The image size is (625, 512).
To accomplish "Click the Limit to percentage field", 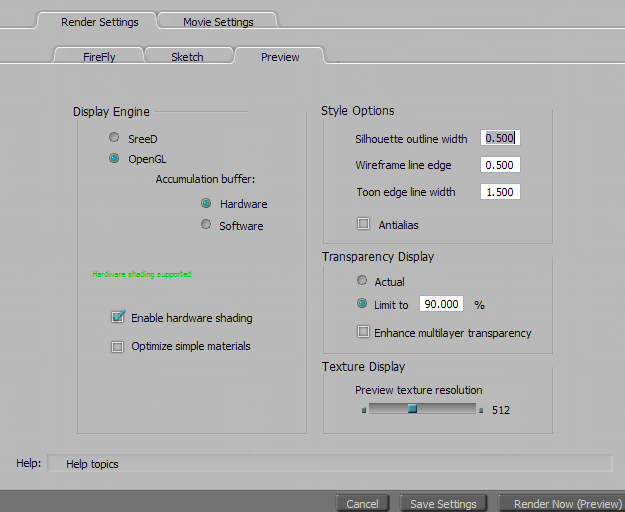I will [x=441, y=304].
